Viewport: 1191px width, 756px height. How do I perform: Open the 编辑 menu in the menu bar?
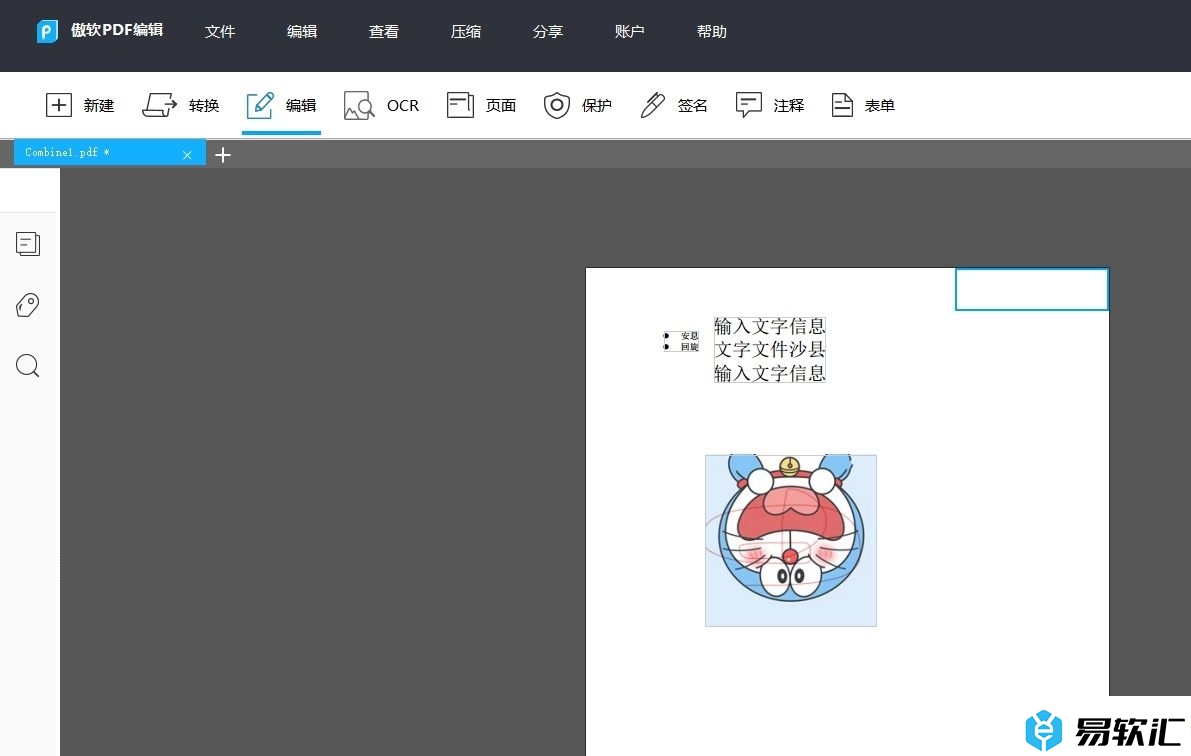pyautogui.click(x=302, y=32)
